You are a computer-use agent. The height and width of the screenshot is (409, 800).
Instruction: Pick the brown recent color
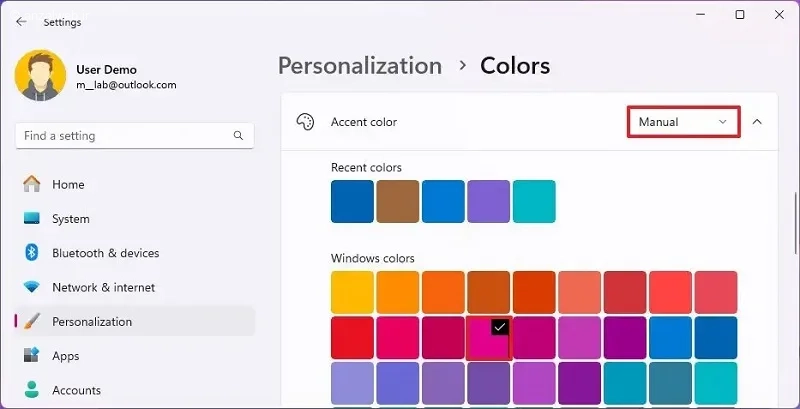click(397, 201)
